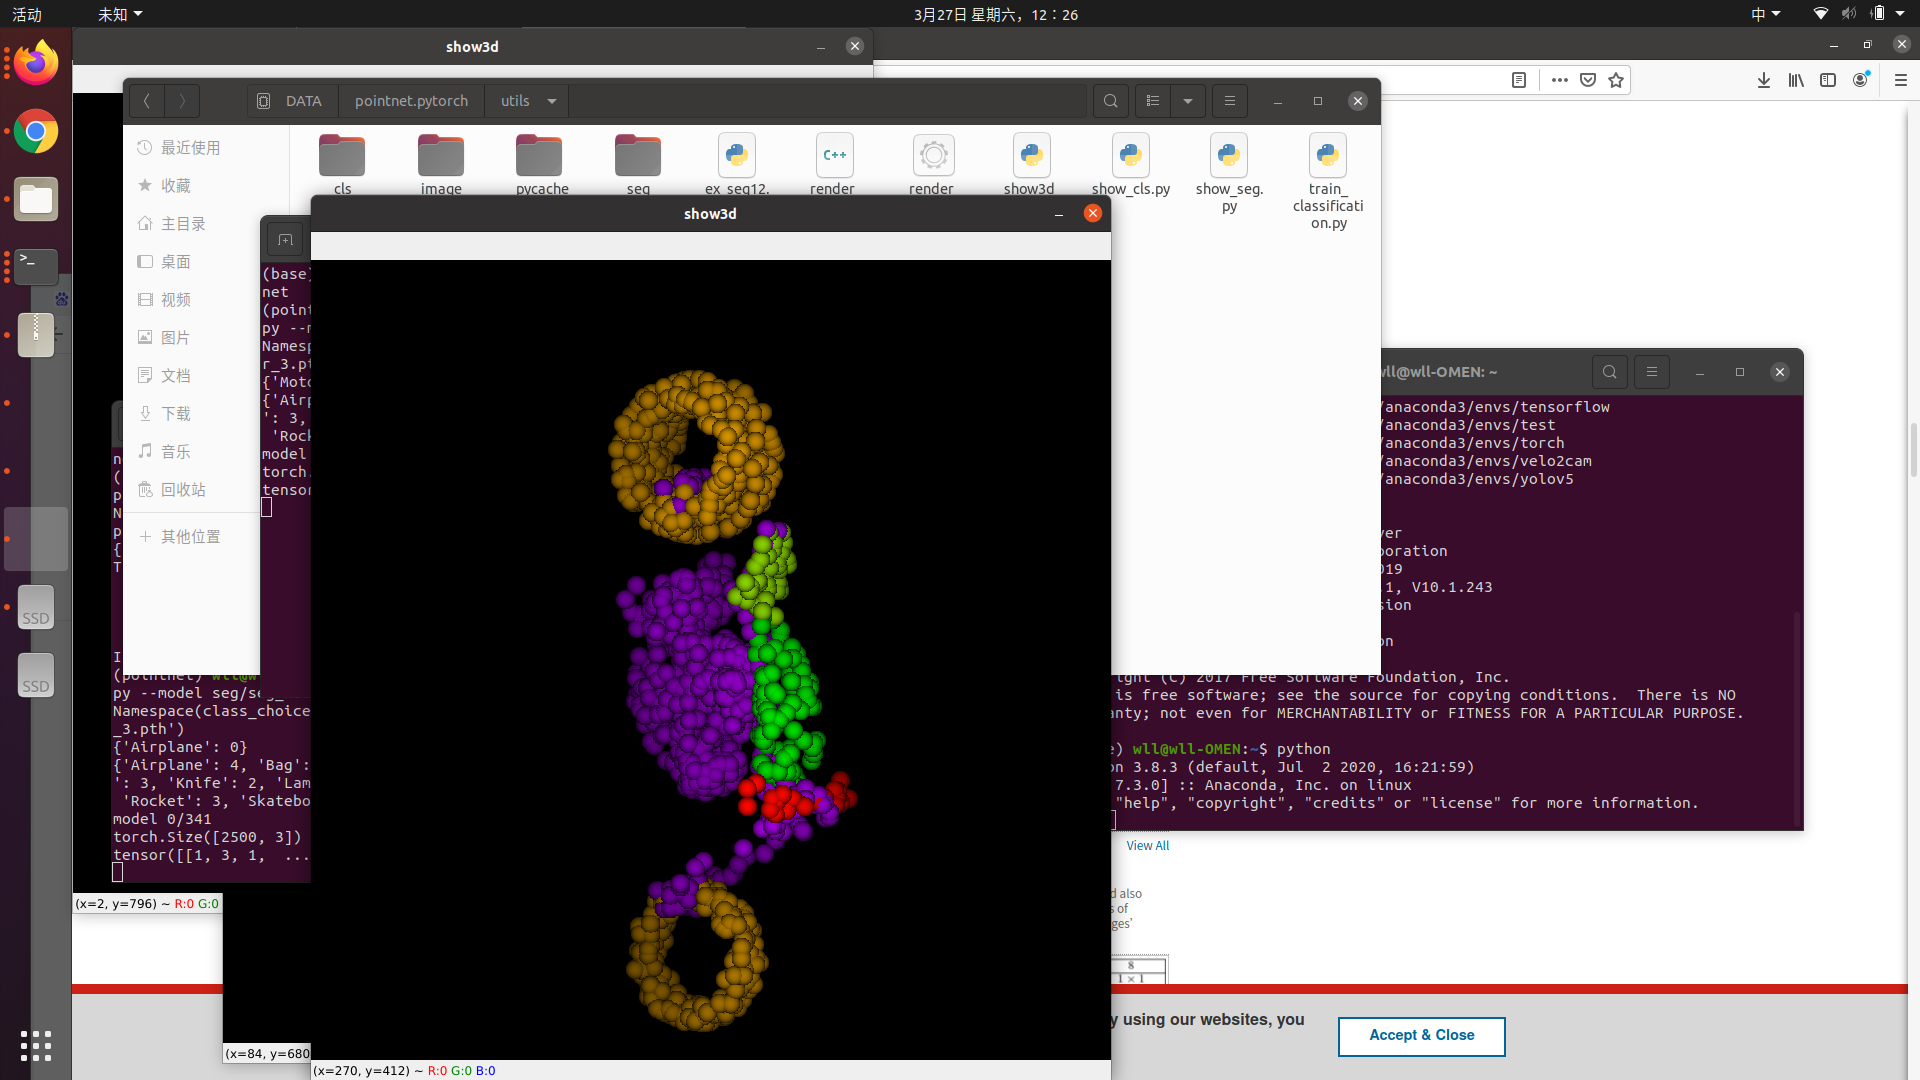Select the train_classification.py file
Viewport: 1920px width, 1080px height.
(1328, 181)
